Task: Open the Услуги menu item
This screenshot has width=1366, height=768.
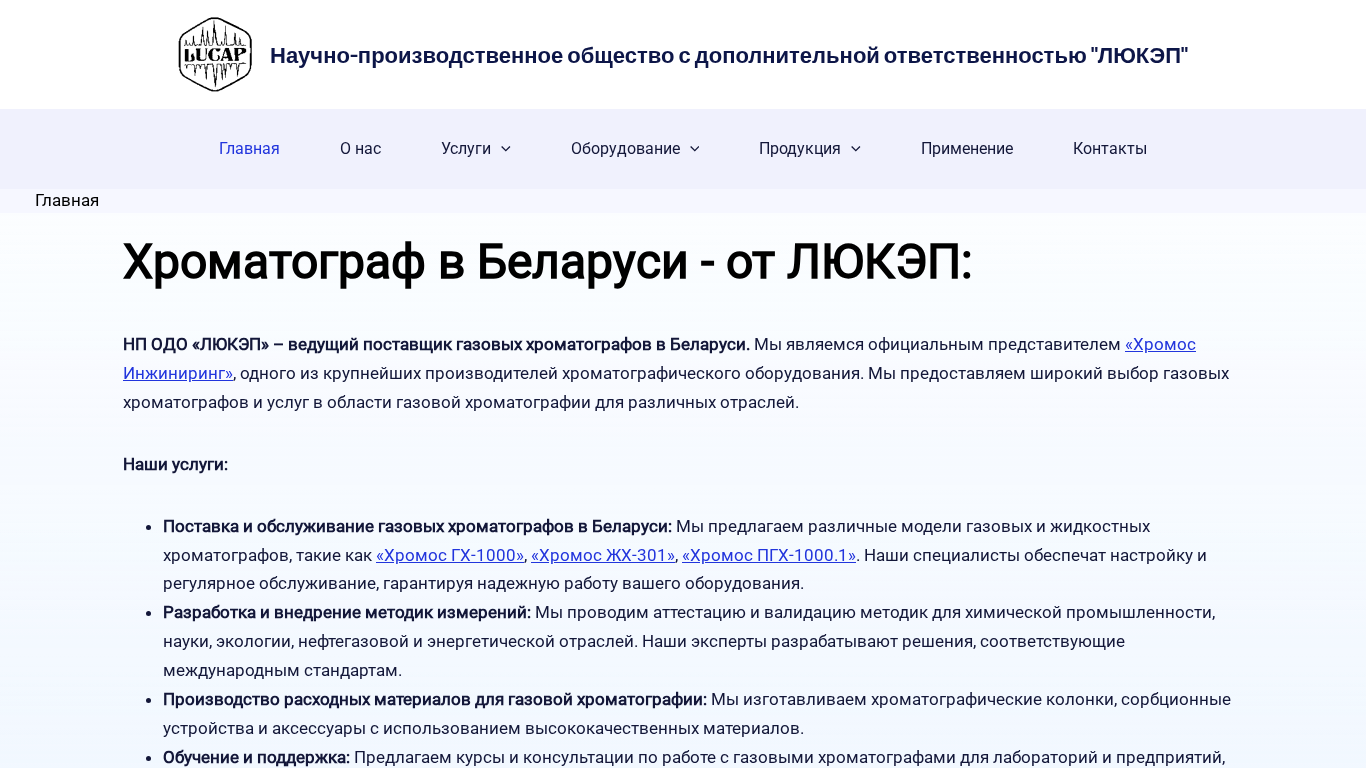Action: coord(466,148)
